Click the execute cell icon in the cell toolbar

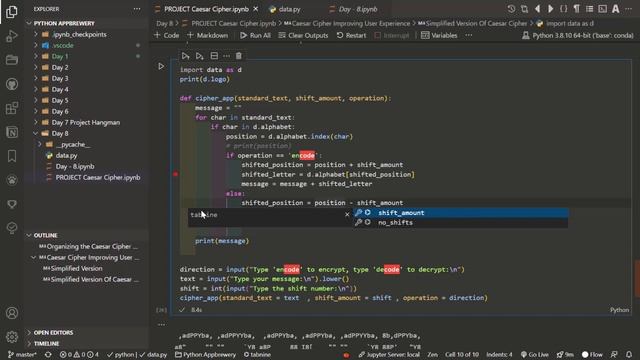tap(185, 56)
